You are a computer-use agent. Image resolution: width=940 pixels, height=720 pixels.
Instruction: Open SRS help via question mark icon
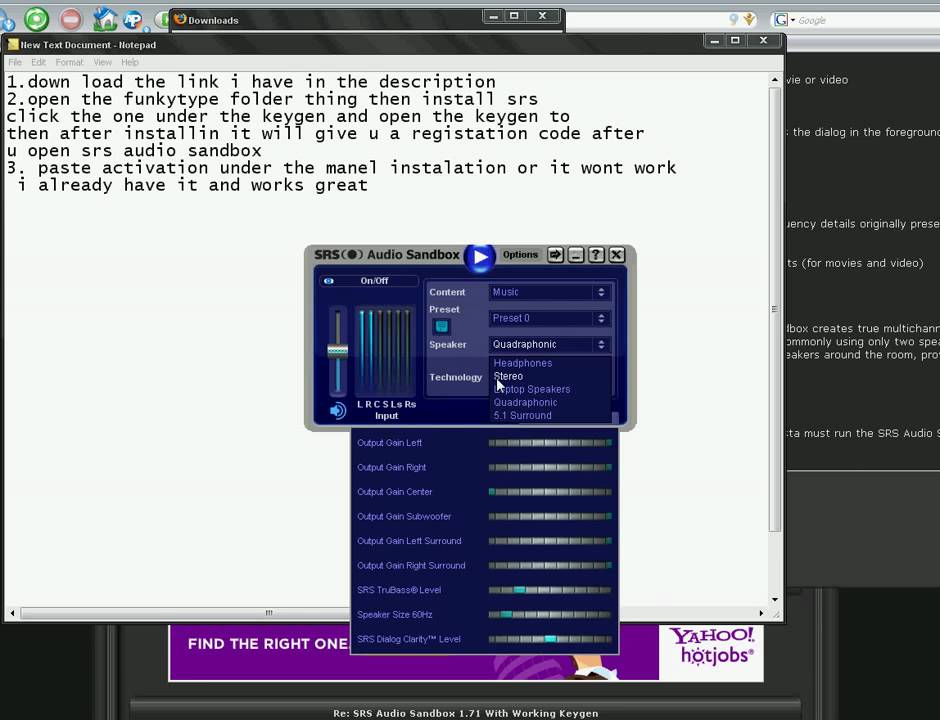(596, 255)
